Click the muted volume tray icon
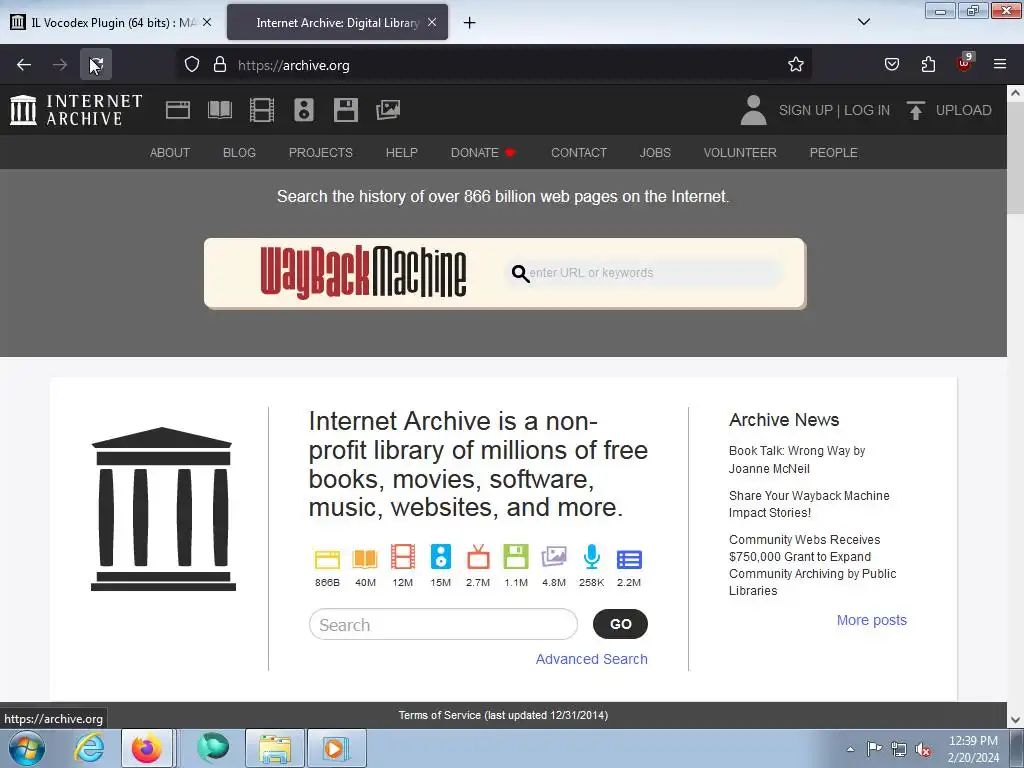The width and height of the screenshot is (1024, 768). (923, 750)
